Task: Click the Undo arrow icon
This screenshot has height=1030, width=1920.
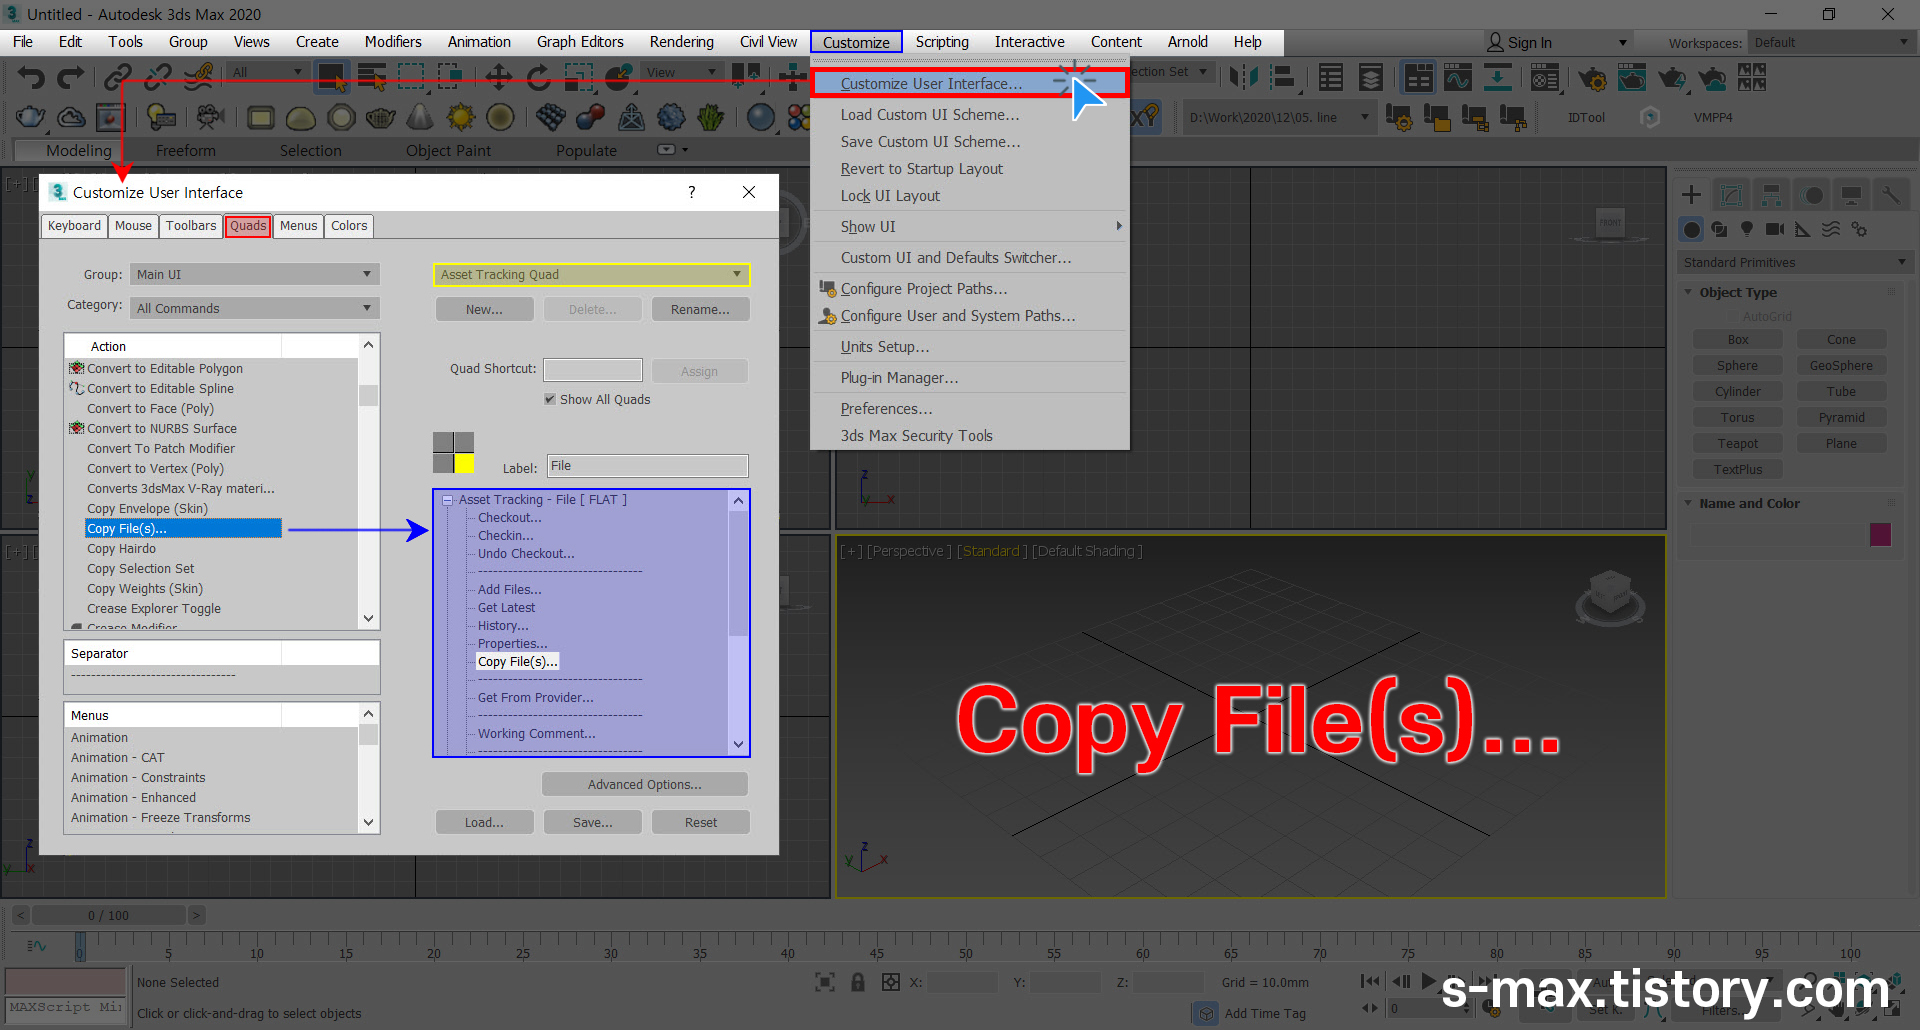Action: click(x=31, y=77)
